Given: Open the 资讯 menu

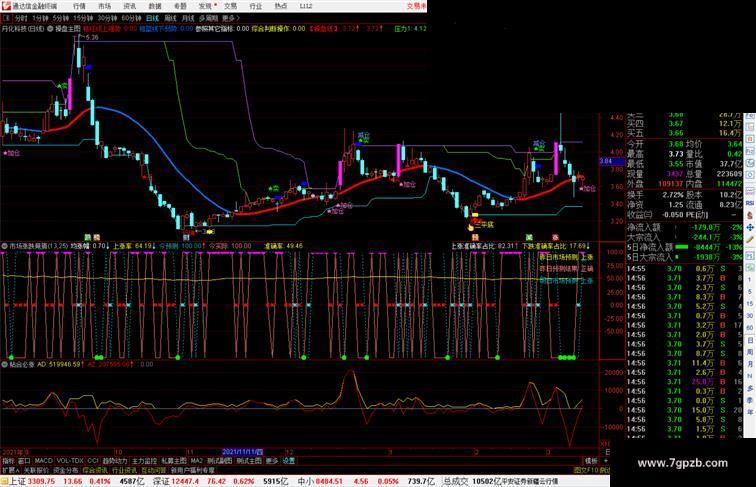Looking at the screenshot, I should [x=129, y=6].
